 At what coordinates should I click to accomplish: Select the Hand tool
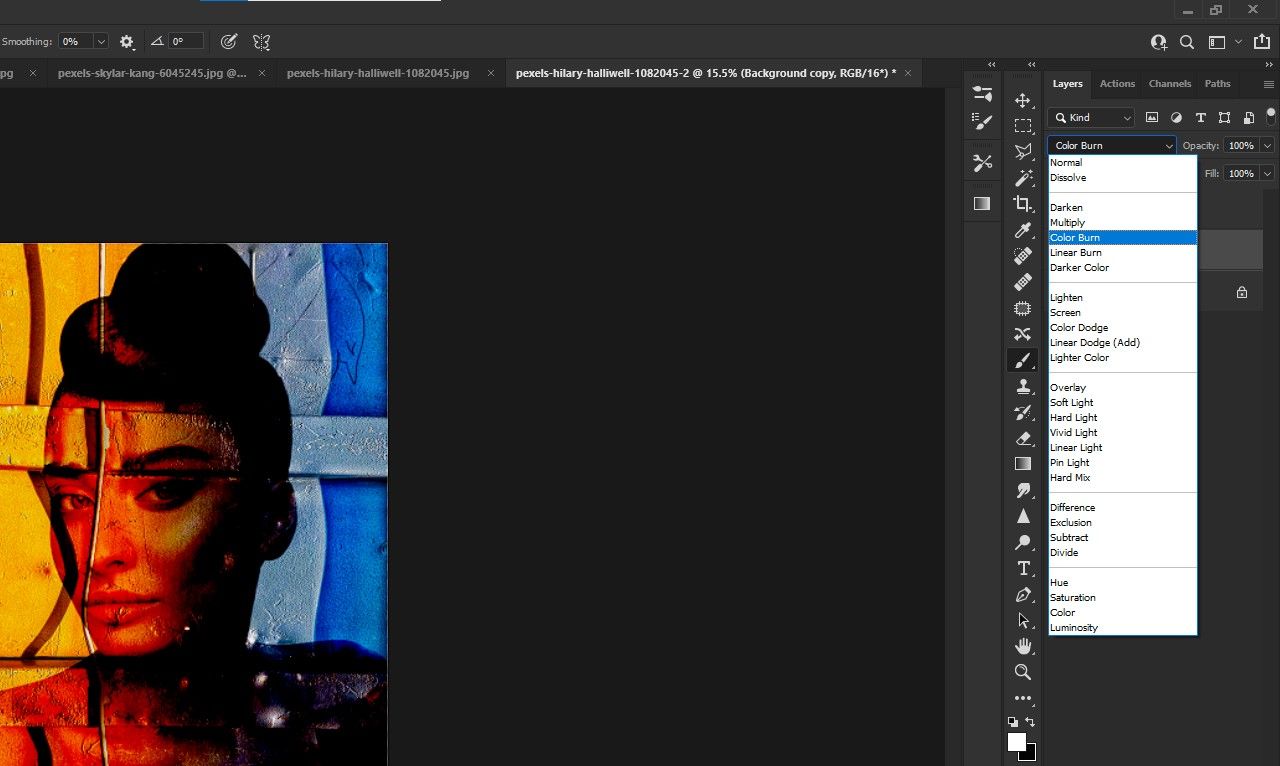pos(1023,646)
